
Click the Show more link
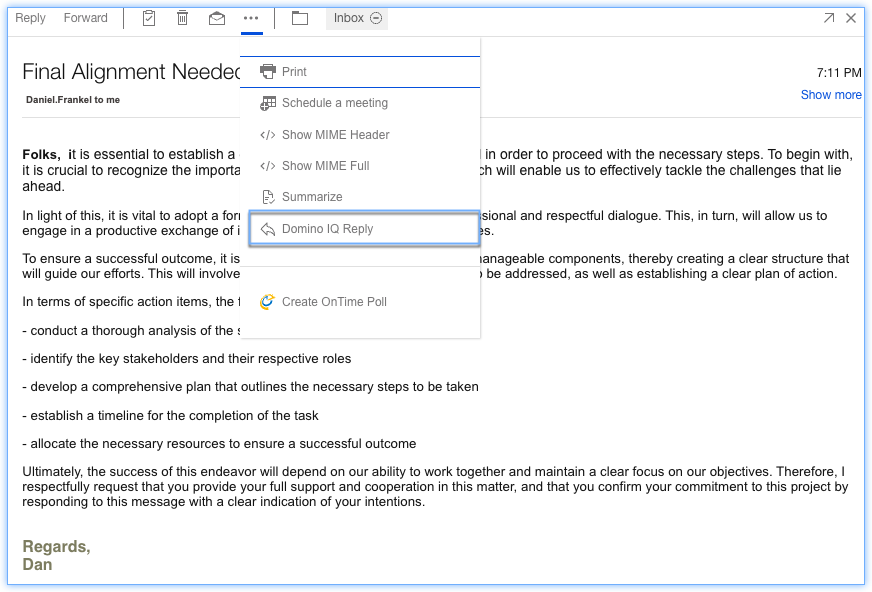[831, 95]
